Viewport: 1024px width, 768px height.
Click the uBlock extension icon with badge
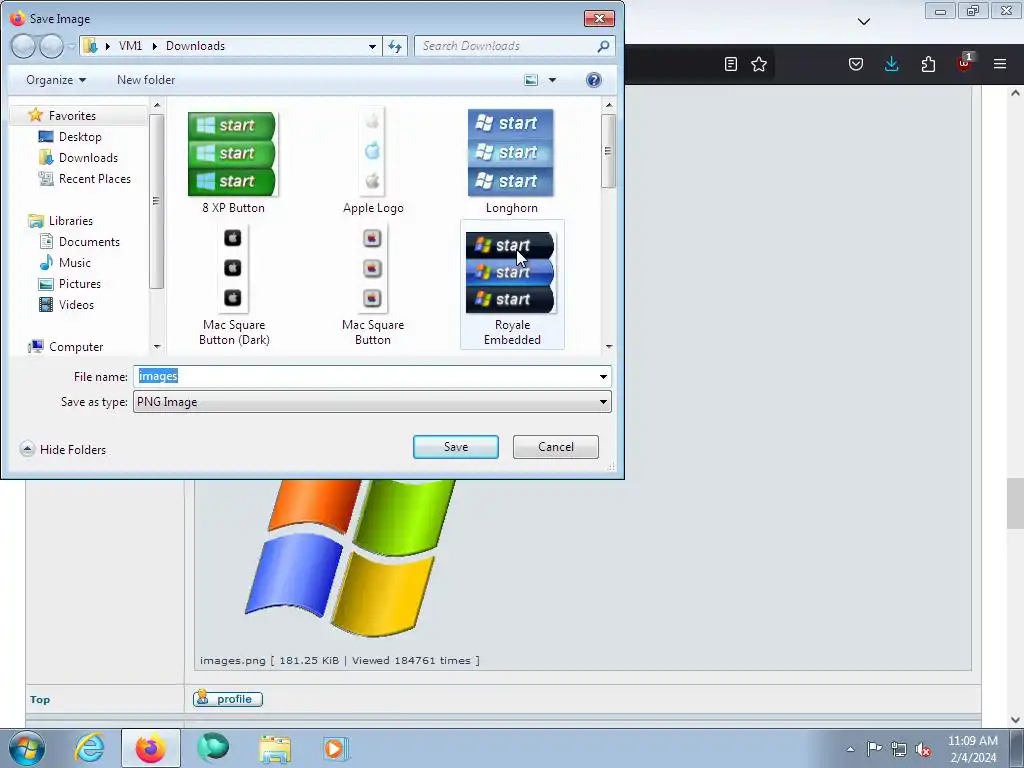click(965, 63)
